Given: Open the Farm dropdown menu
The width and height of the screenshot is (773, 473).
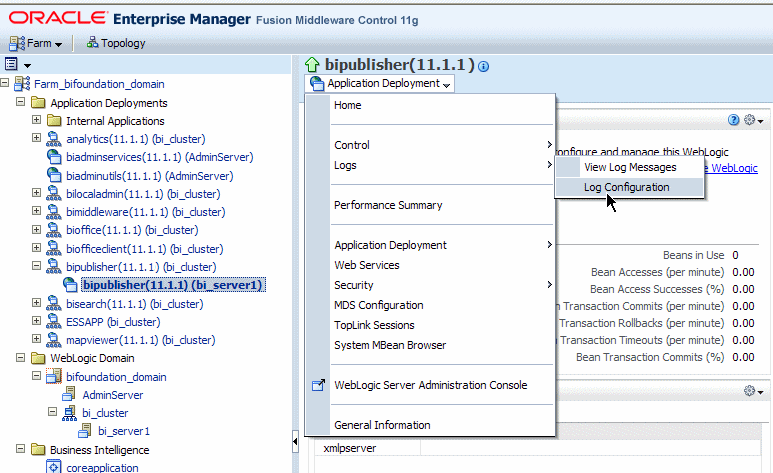Looking at the screenshot, I should pyautogui.click(x=35, y=43).
